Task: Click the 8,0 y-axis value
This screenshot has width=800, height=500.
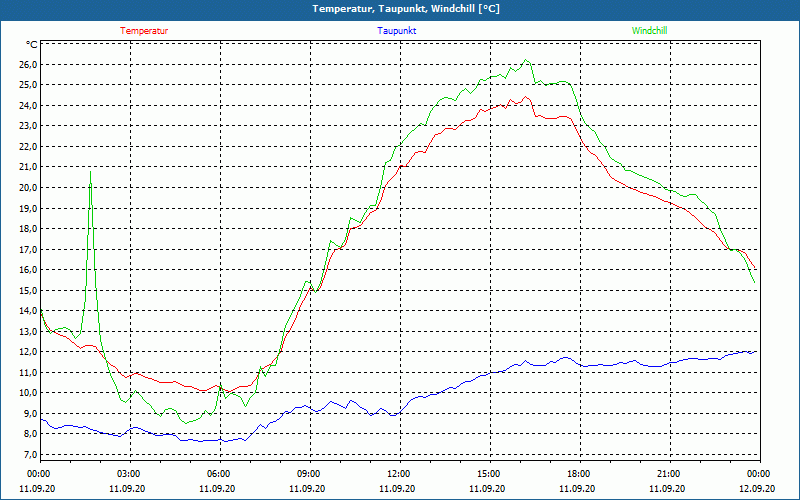Action: click(x=31, y=434)
